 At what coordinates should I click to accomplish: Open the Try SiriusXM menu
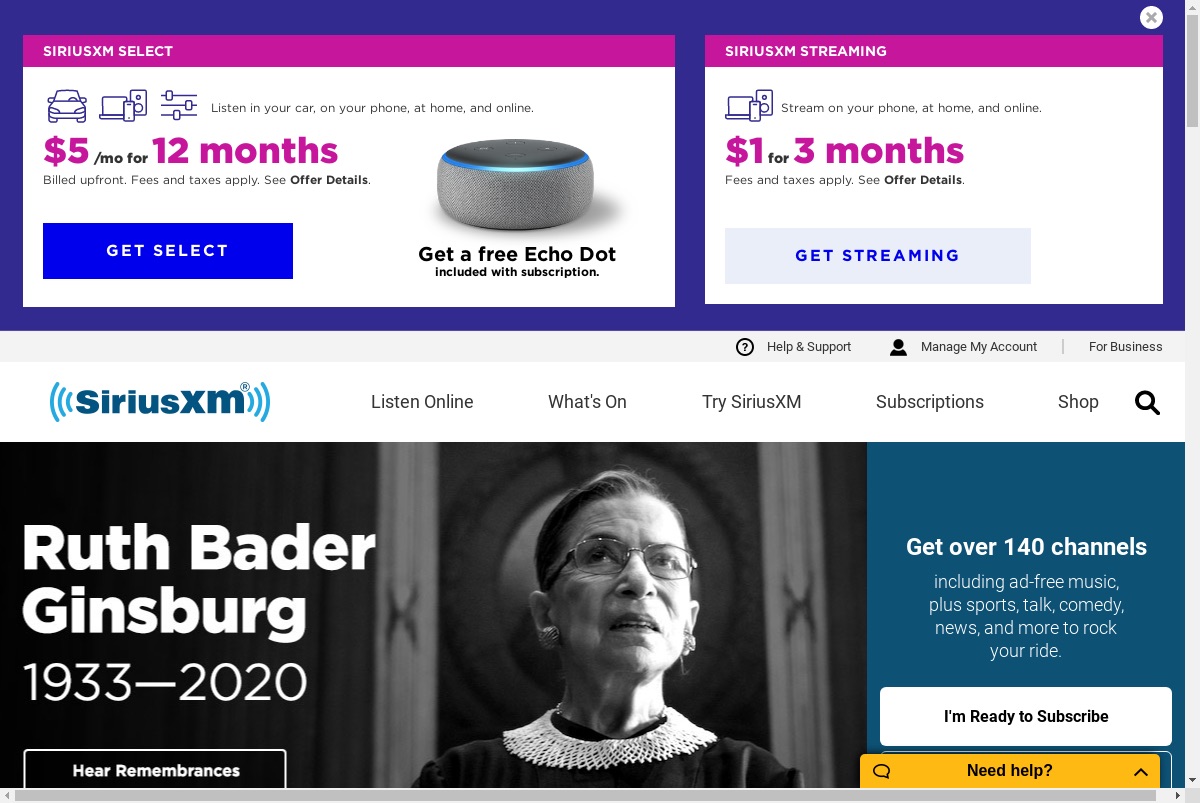coord(752,402)
